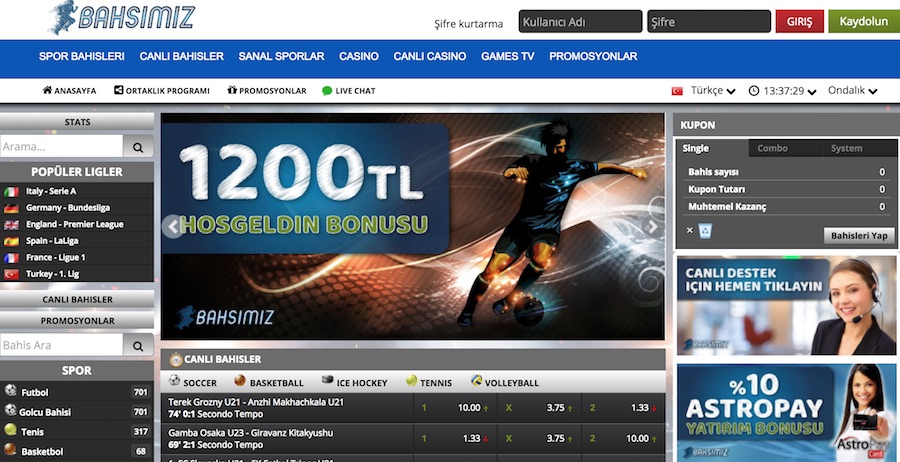The width and height of the screenshot is (900, 462).
Task: Open Sanal Sporlar menu
Action: coord(281,56)
